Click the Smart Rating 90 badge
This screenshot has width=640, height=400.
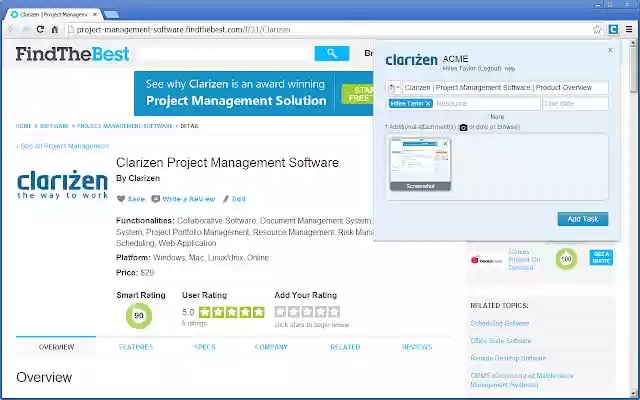[x=139, y=316]
